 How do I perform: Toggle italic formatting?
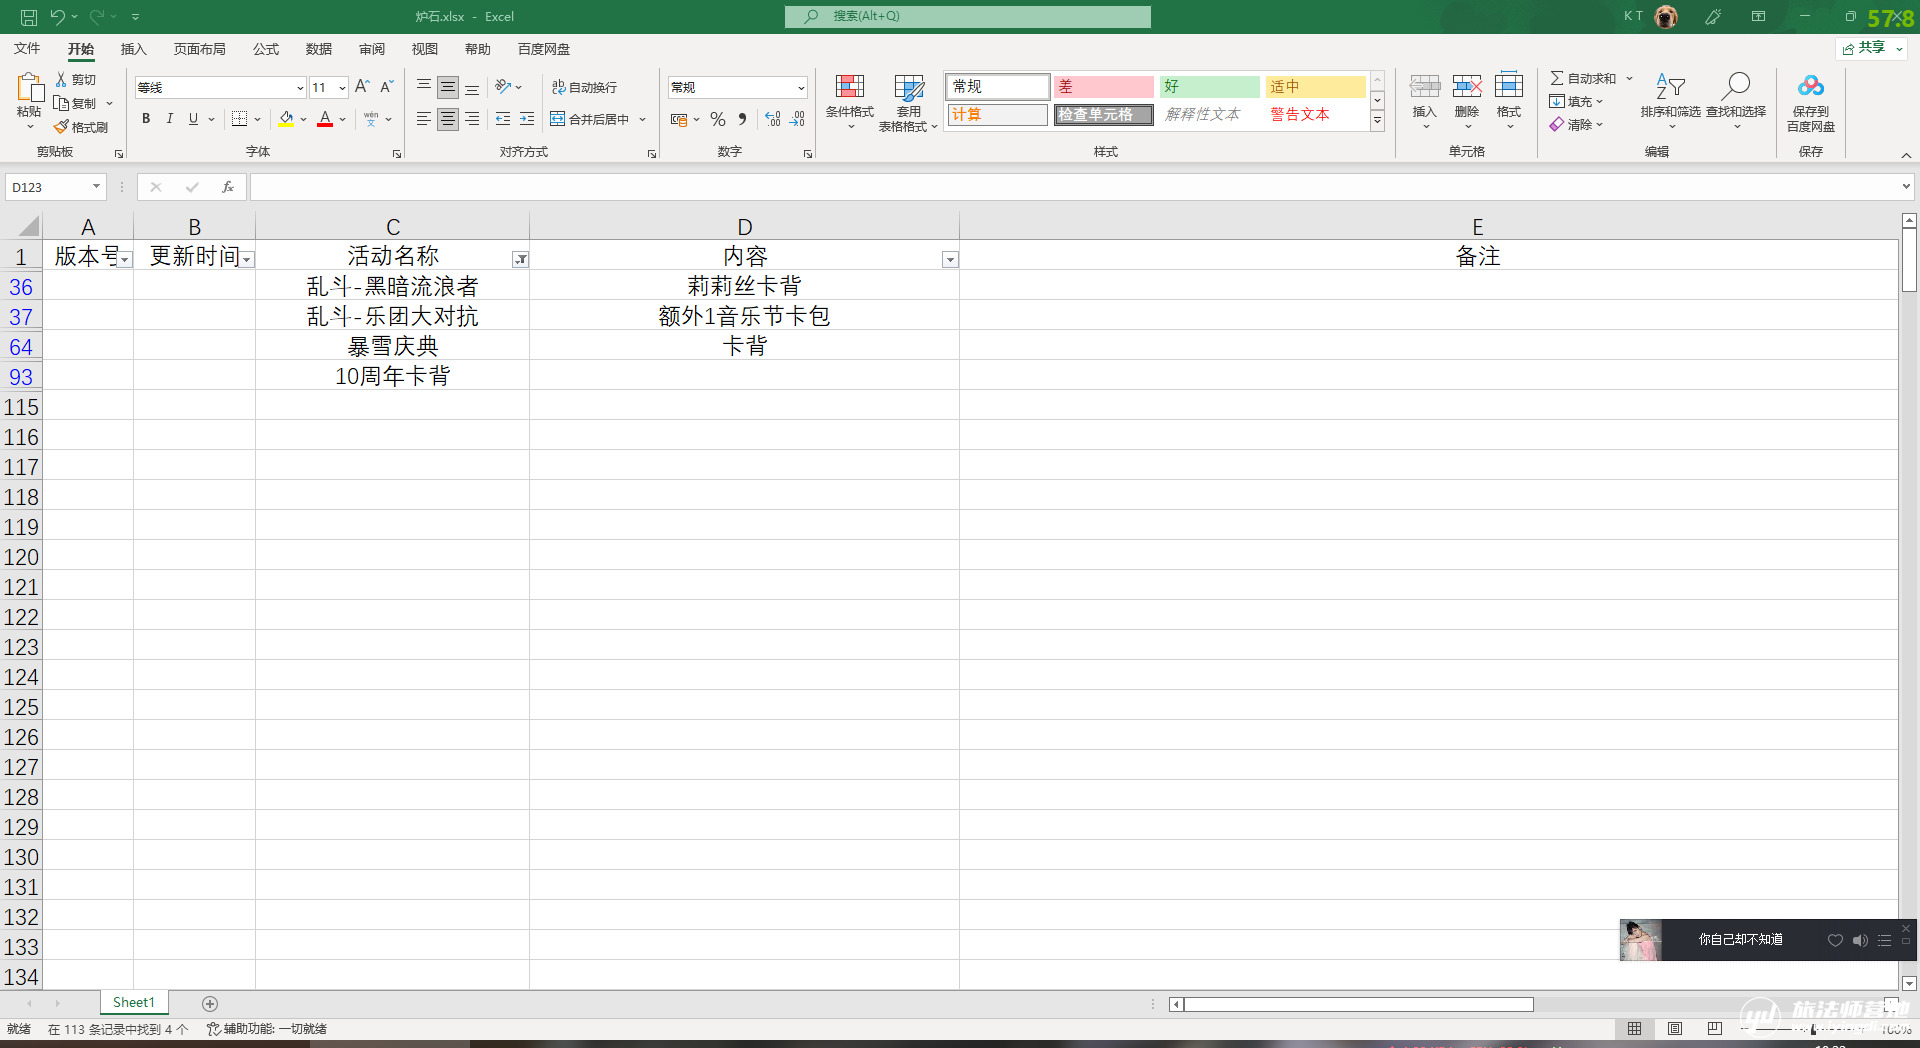tap(170, 119)
